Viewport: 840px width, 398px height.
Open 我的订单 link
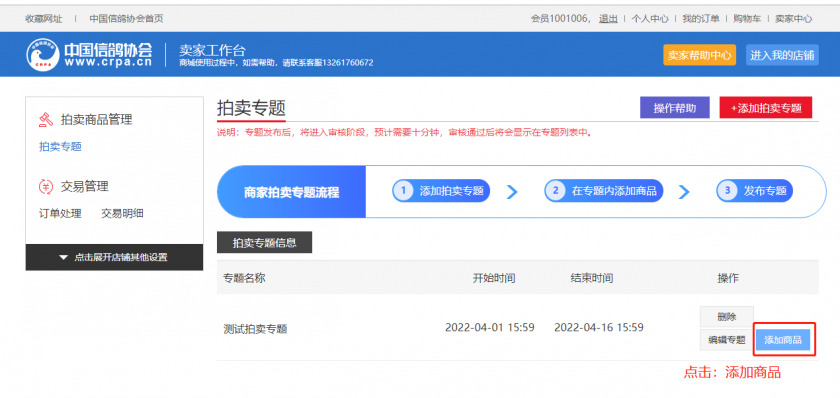coord(701,19)
